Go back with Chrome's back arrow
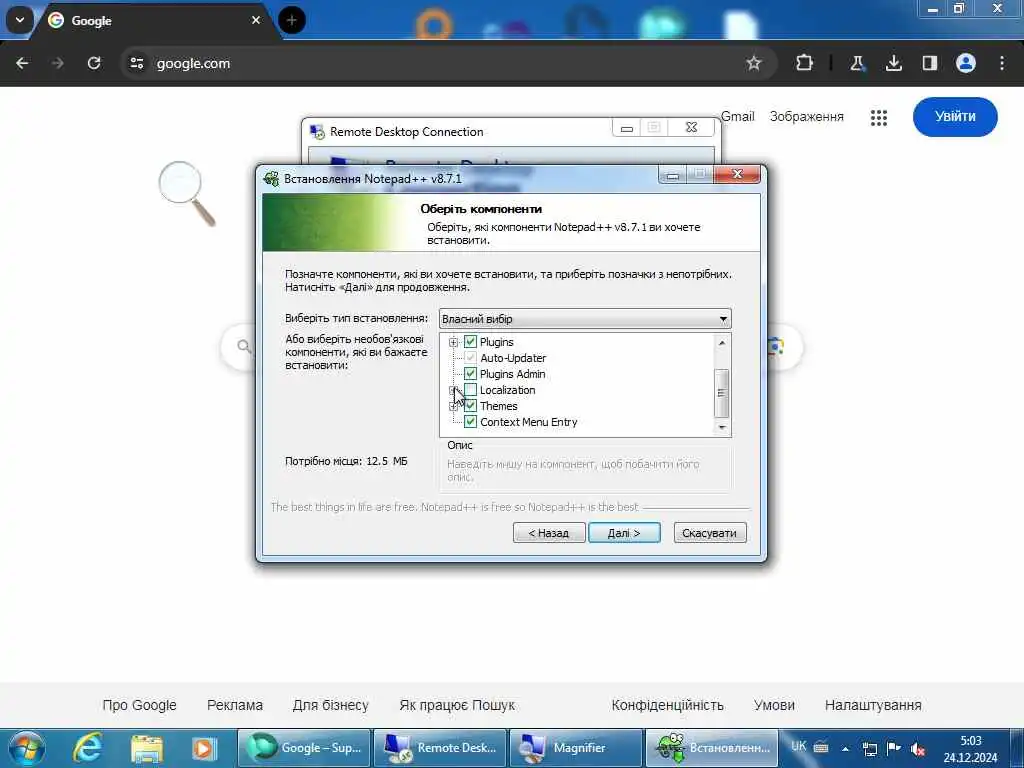This screenshot has height=768, width=1024. point(22,63)
